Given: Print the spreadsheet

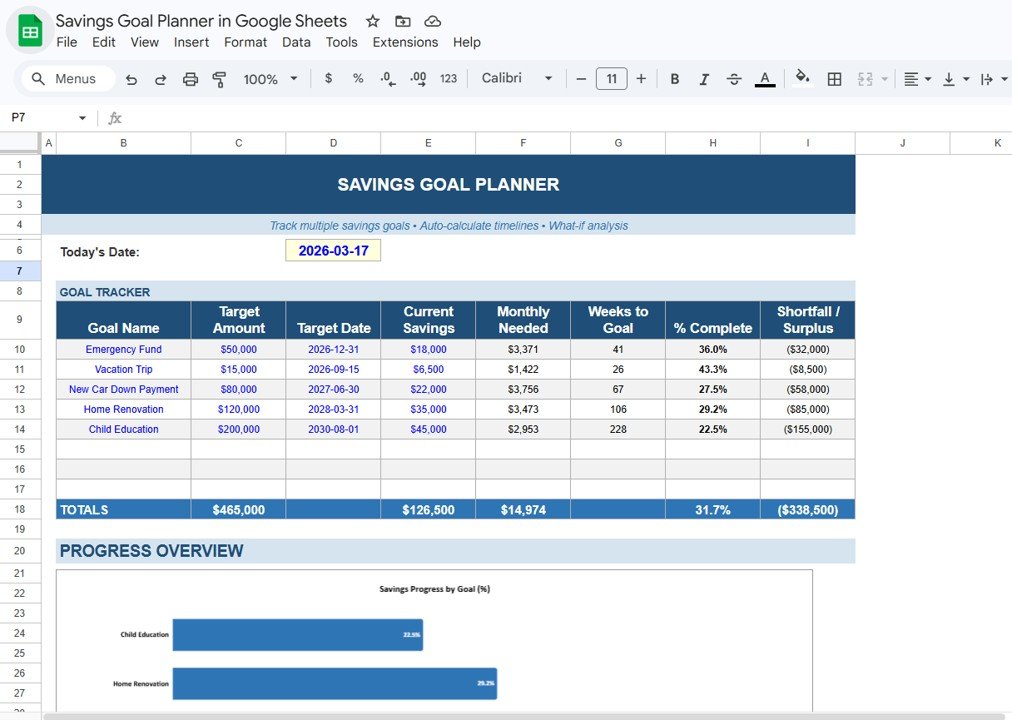Looking at the screenshot, I should coord(190,78).
